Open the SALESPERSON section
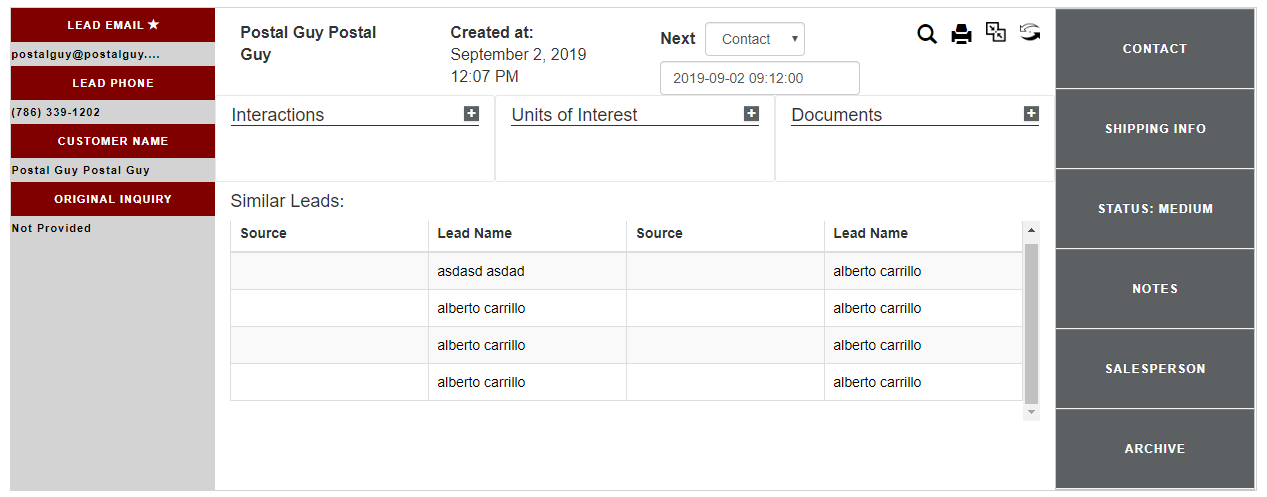The image size is (1267, 497). (x=1155, y=369)
